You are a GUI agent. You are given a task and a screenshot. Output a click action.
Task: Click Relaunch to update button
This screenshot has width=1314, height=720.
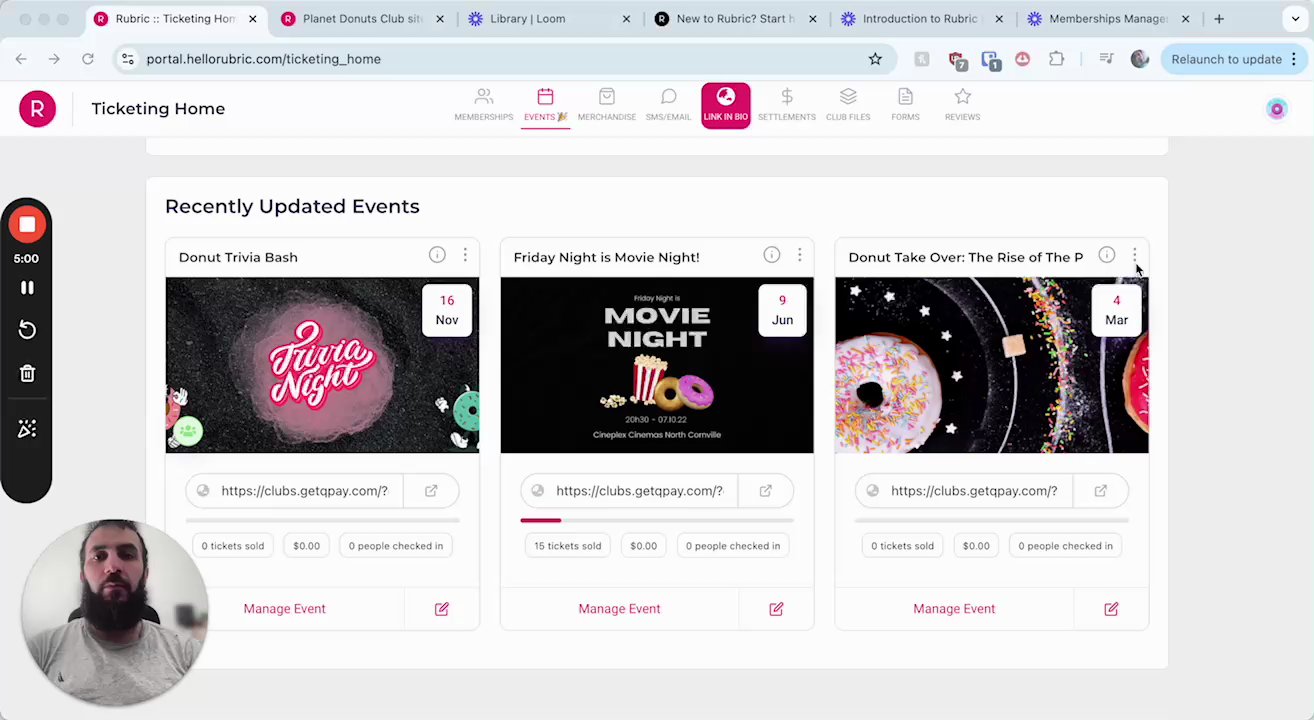click(1232, 59)
